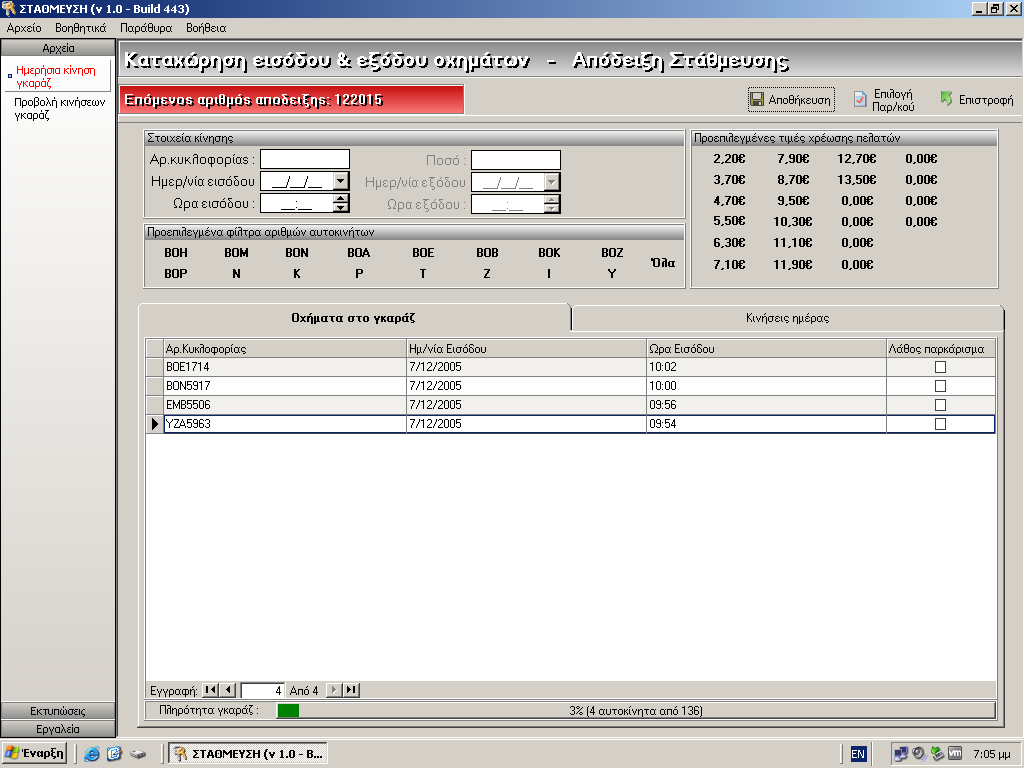
Task: Toggle Λάθος παρκάρισμα for BON5917
Action: click(940, 386)
